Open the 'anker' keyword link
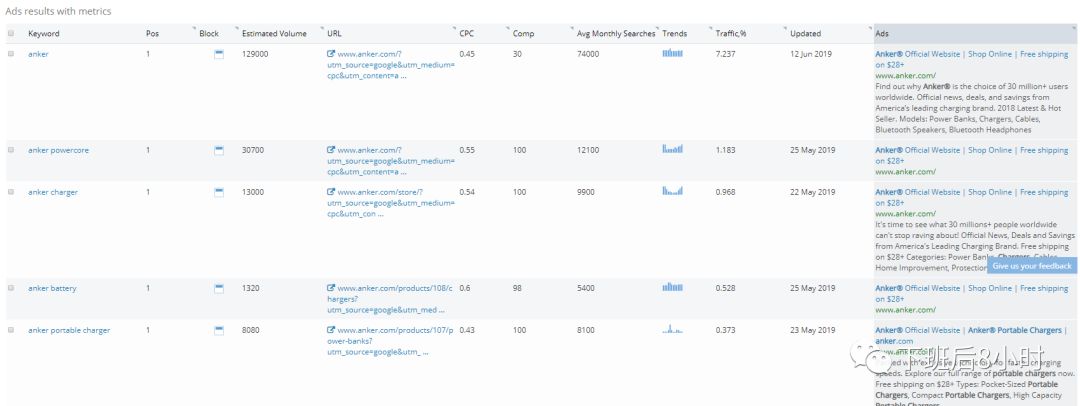 coord(38,54)
